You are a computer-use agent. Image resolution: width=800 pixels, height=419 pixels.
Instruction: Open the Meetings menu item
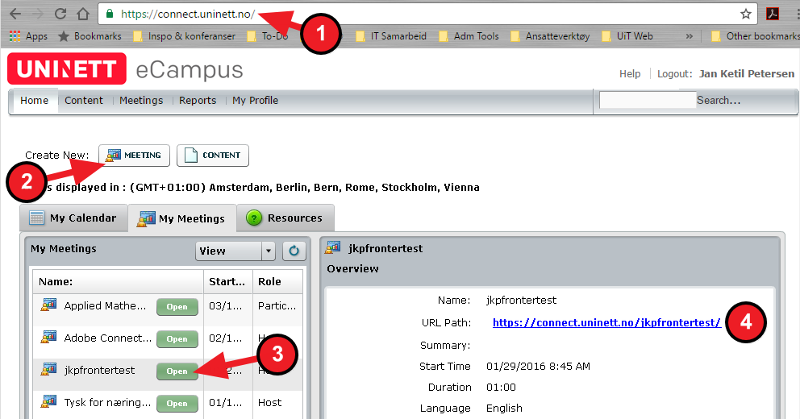(x=141, y=101)
